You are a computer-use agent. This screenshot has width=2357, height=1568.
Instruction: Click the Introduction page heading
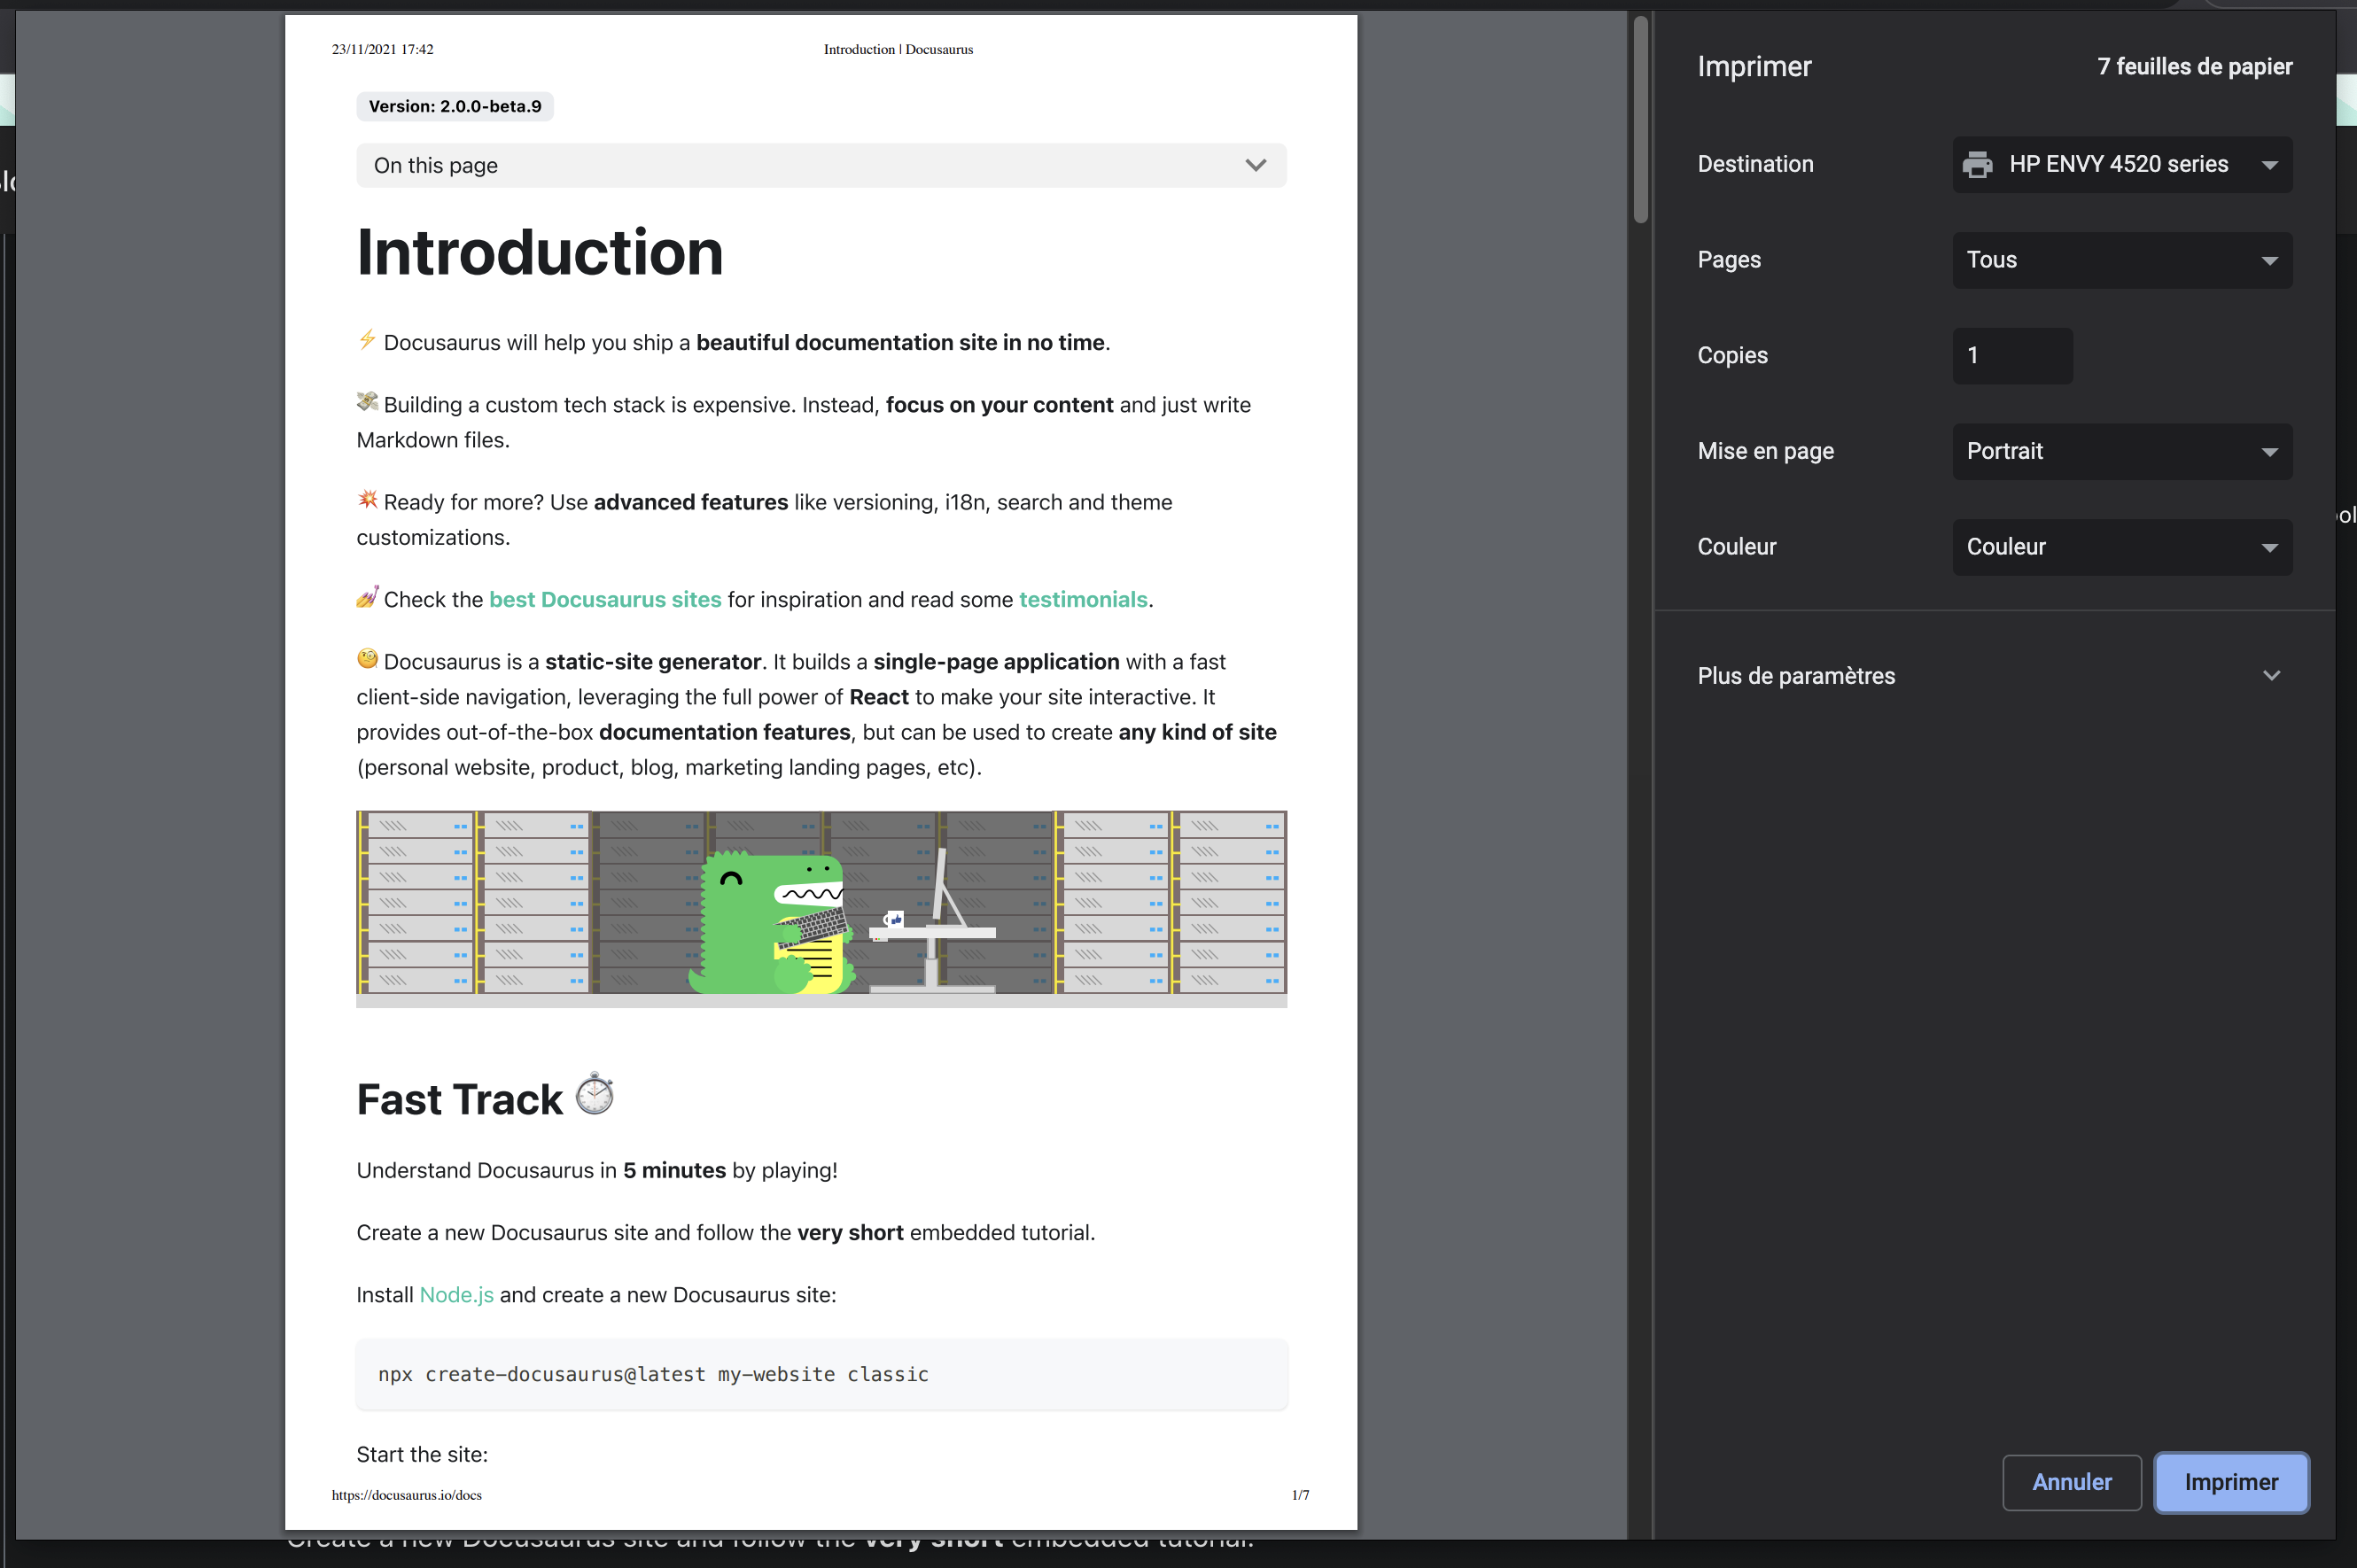click(540, 252)
